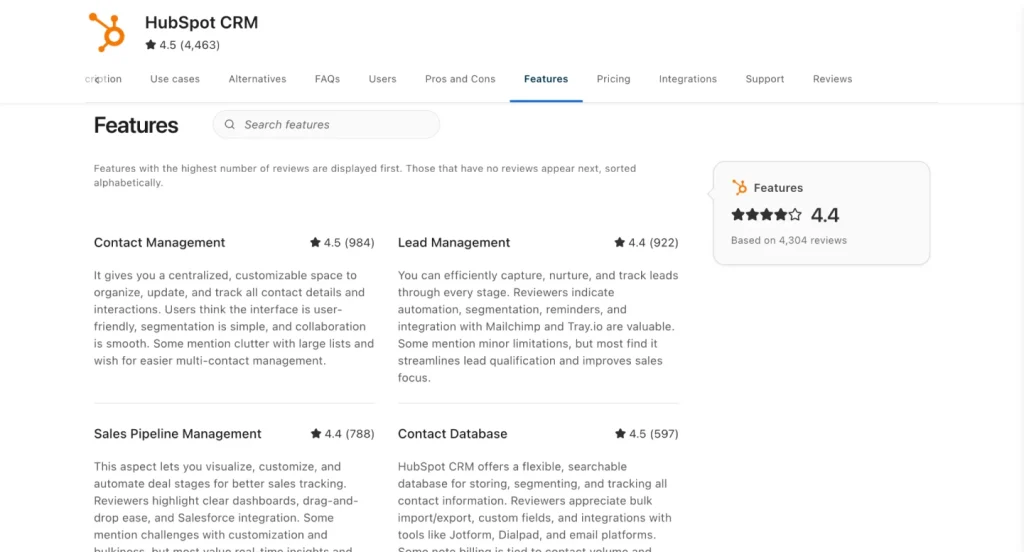Click the Sales Pipeline Management description paragraph
The image size is (1024, 552).
[x=226, y=506]
